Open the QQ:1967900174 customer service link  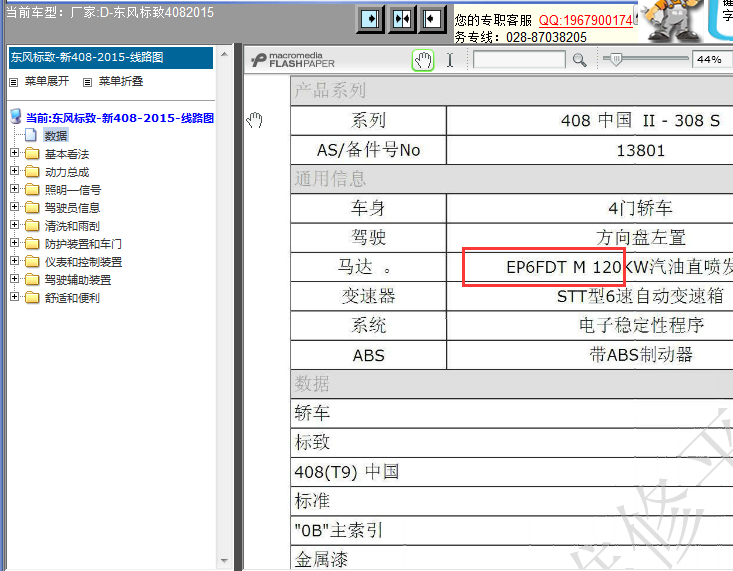pos(586,21)
